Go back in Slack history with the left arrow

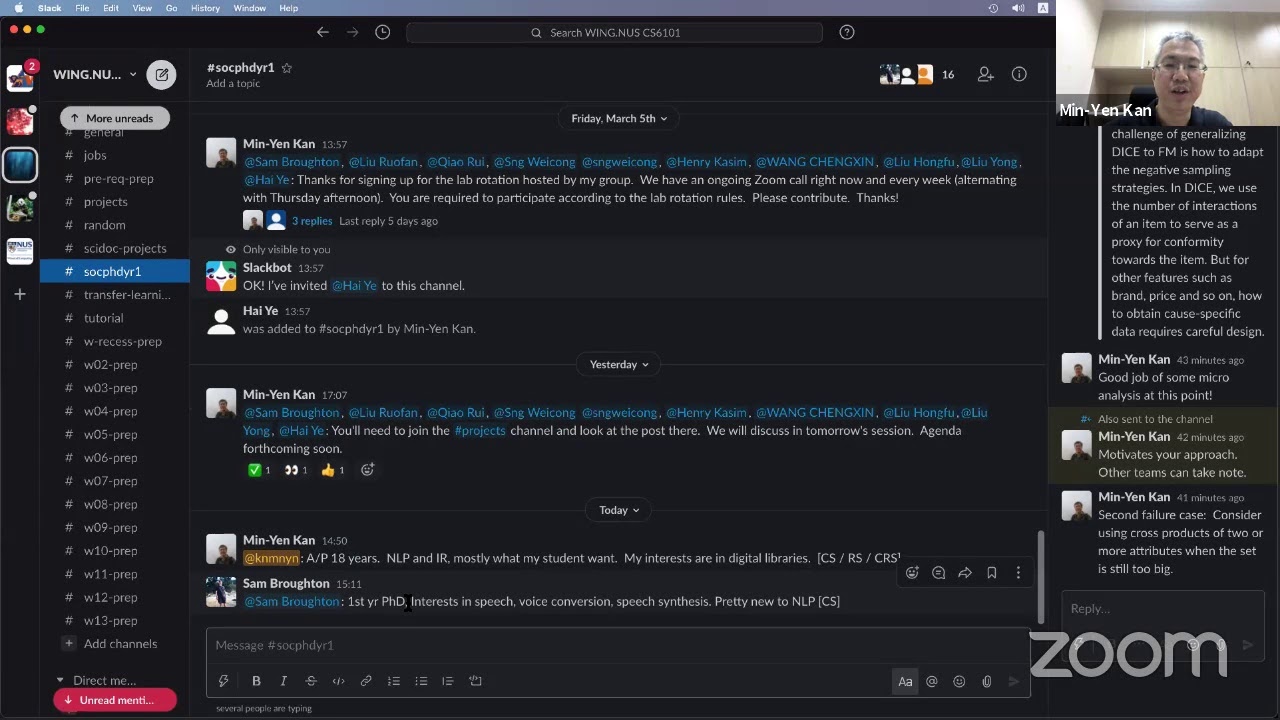tap(322, 32)
